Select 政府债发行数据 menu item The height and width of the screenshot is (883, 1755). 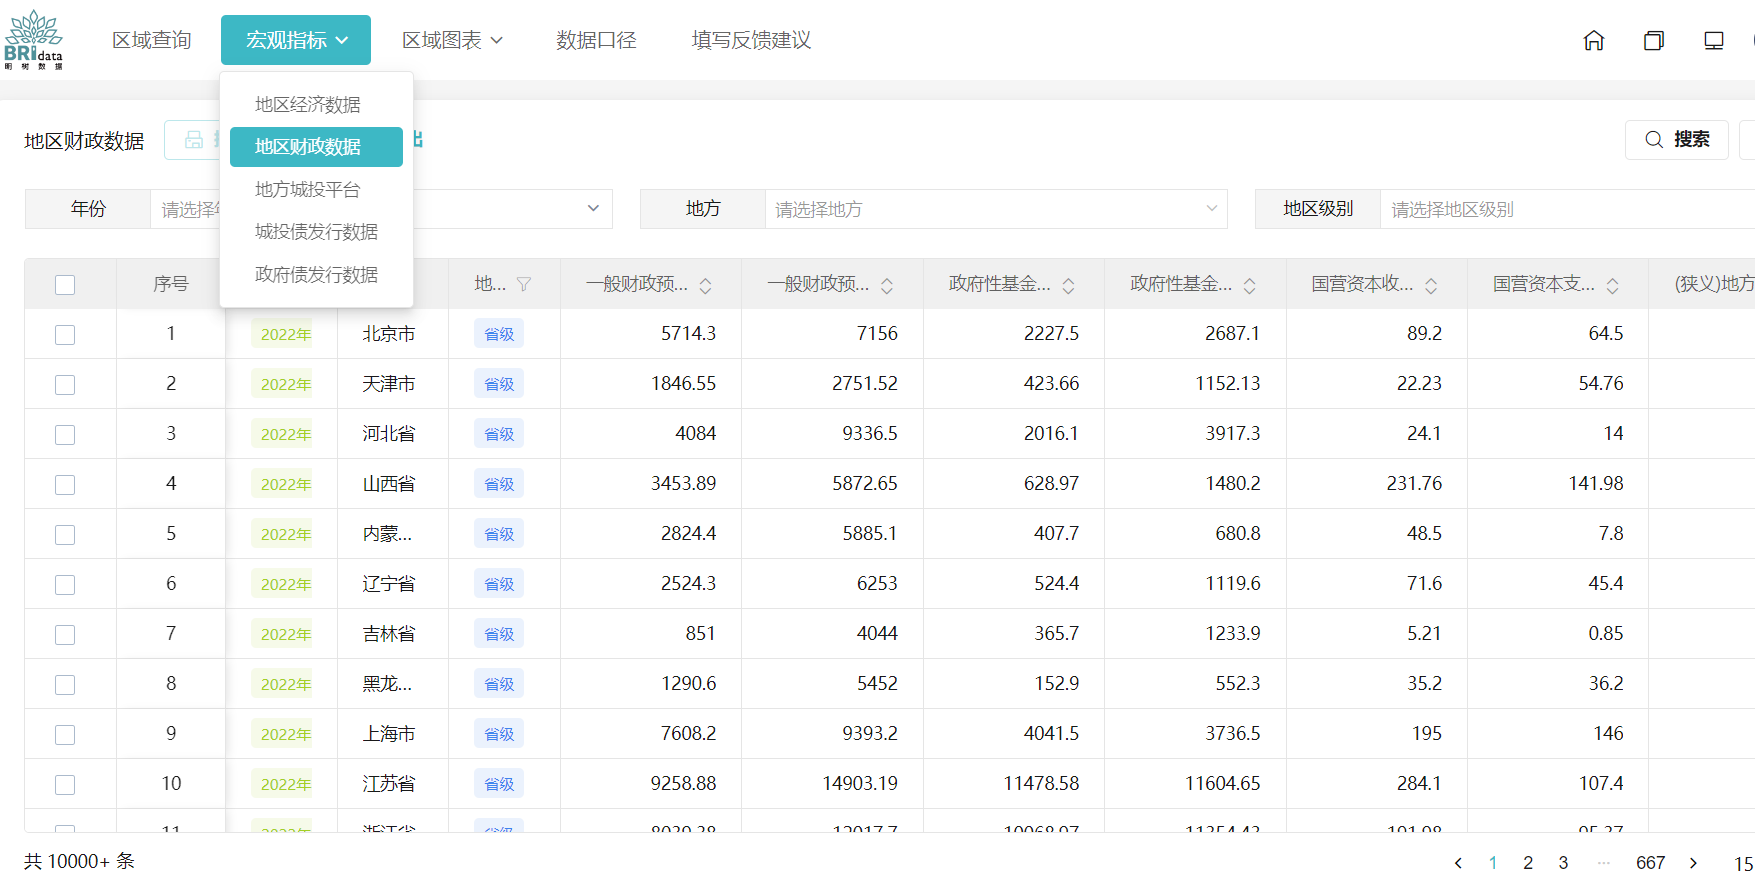pos(316,275)
